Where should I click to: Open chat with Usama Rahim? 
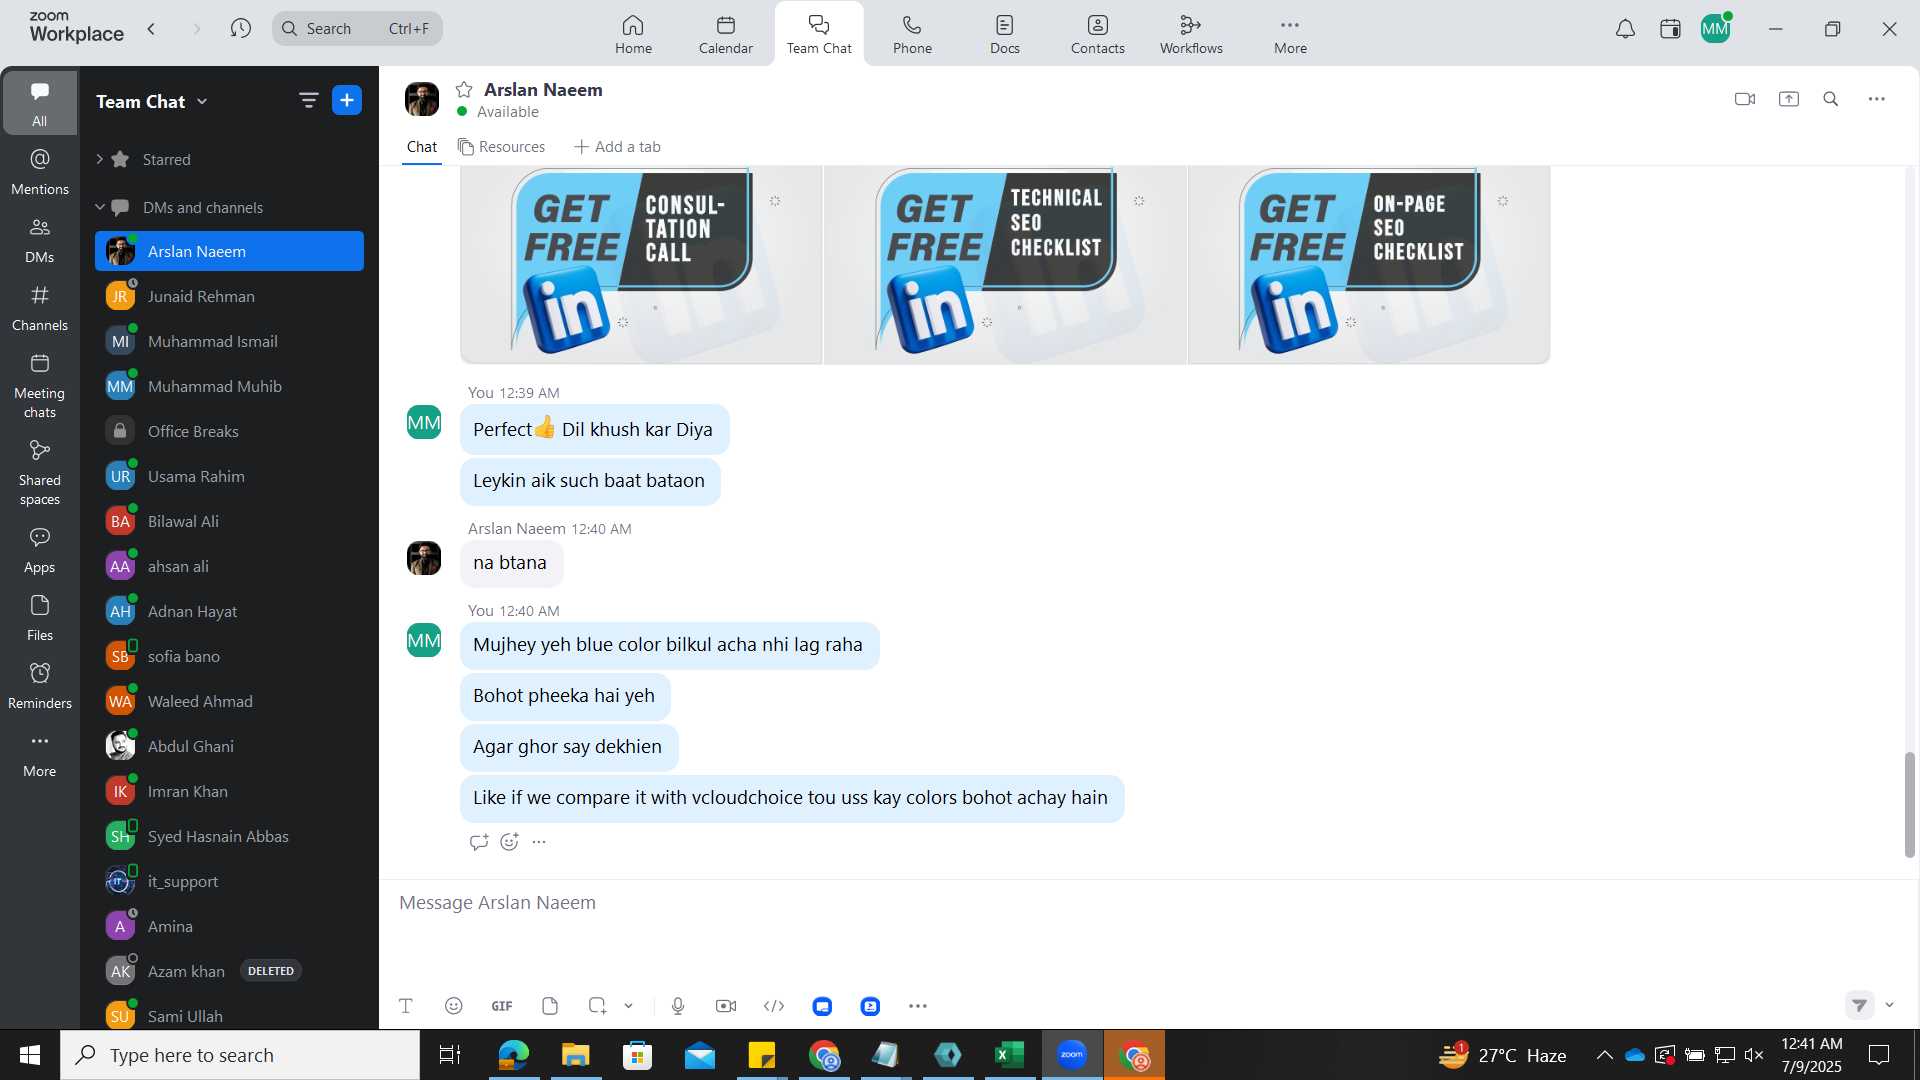pyautogui.click(x=229, y=476)
